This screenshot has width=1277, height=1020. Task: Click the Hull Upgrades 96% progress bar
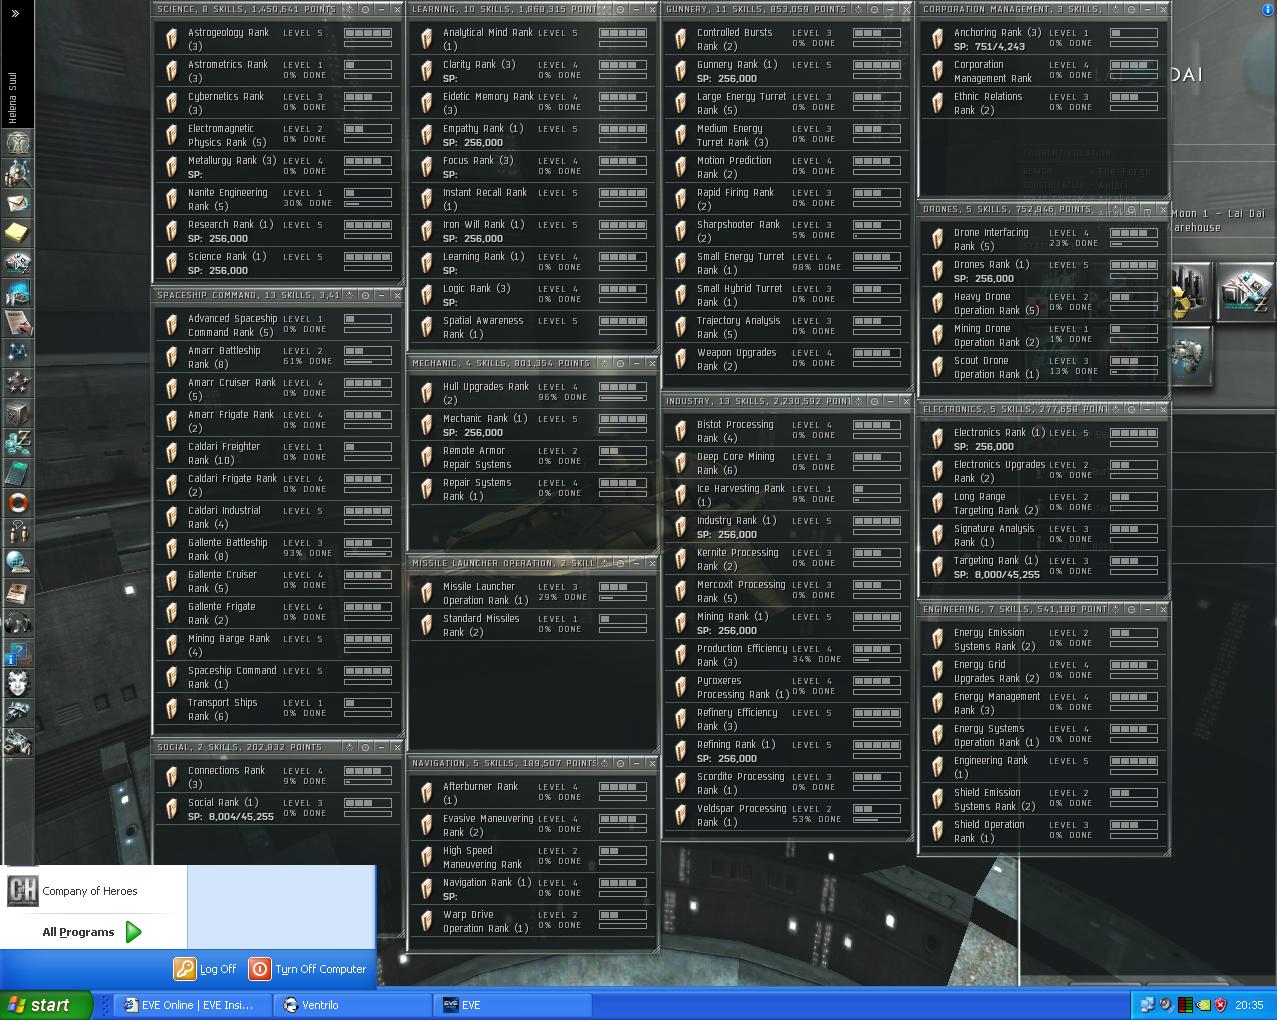(623, 398)
